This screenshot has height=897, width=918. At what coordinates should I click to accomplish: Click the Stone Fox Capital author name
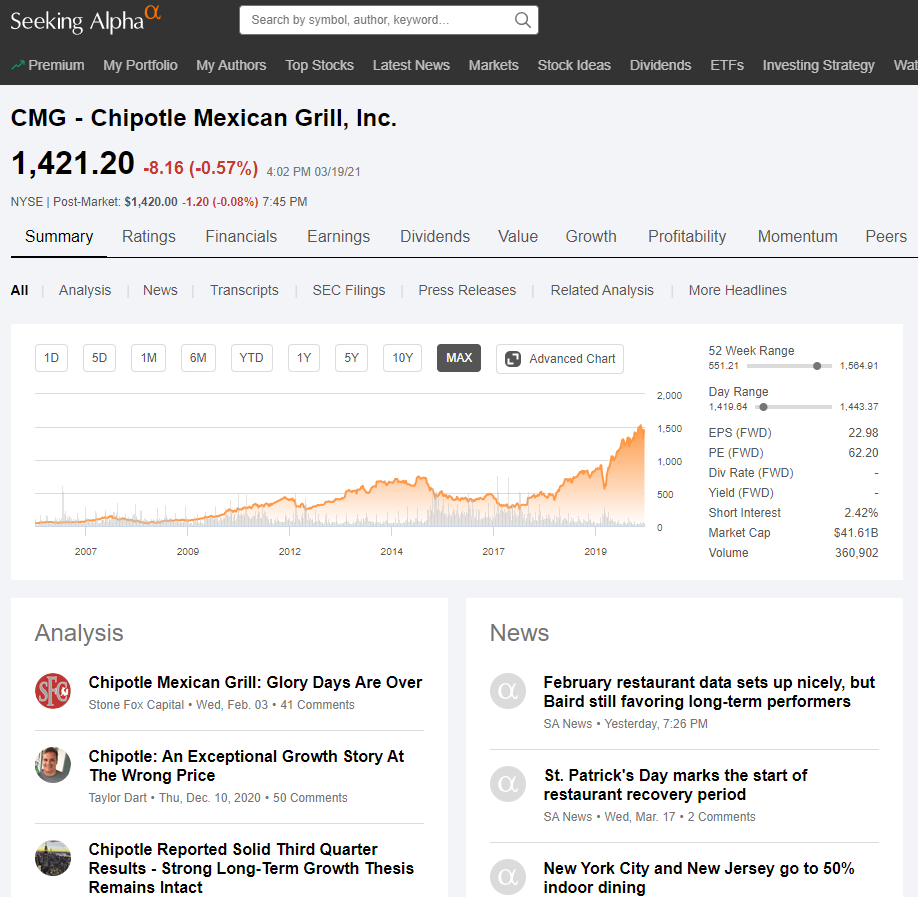pyautogui.click(x=136, y=705)
